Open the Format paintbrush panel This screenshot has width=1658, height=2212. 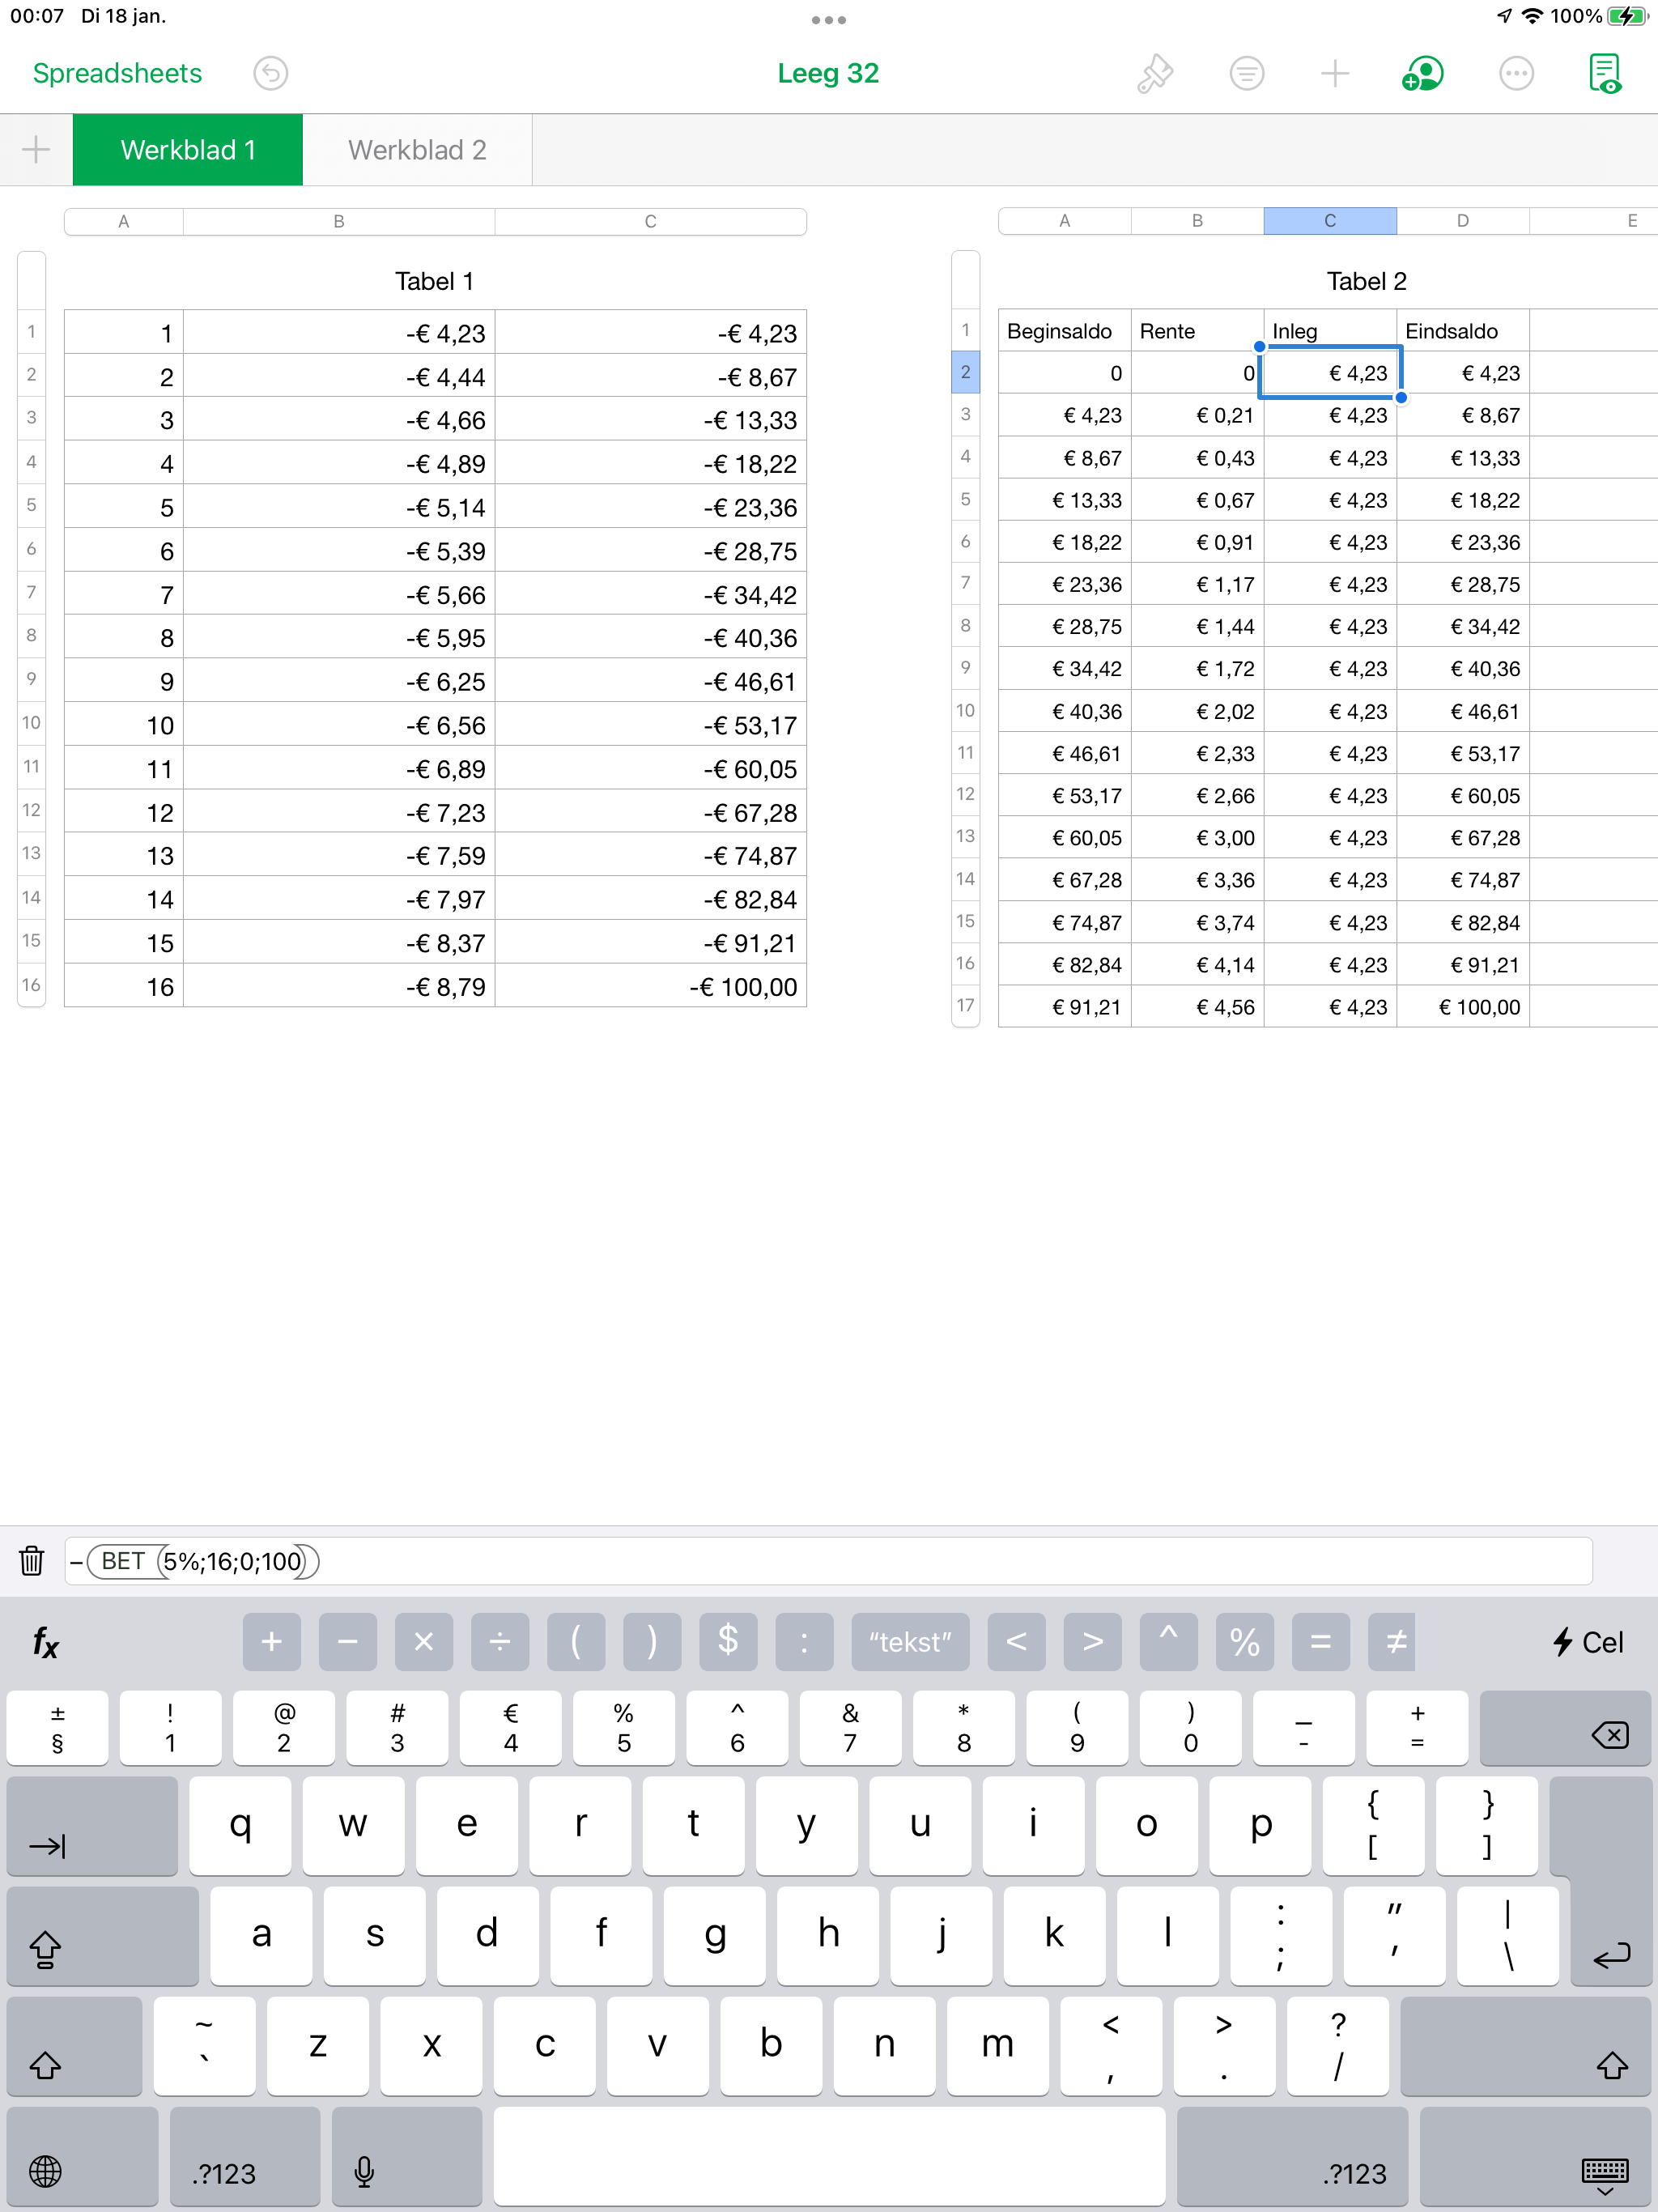tap(1154, 73)
